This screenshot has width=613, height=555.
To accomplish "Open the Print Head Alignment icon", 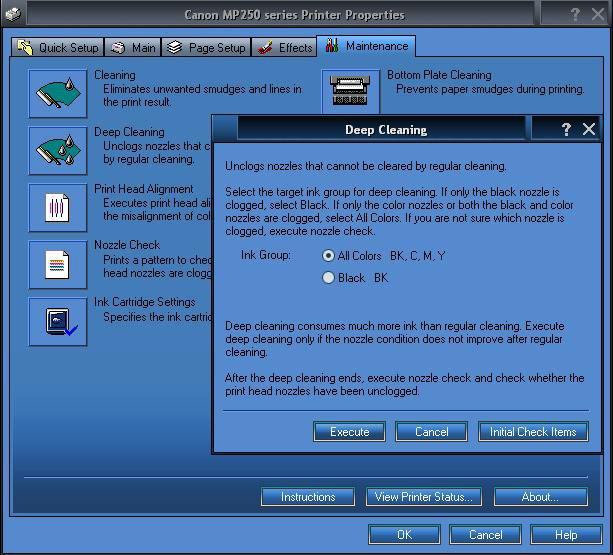I will (x=58, y=208).
